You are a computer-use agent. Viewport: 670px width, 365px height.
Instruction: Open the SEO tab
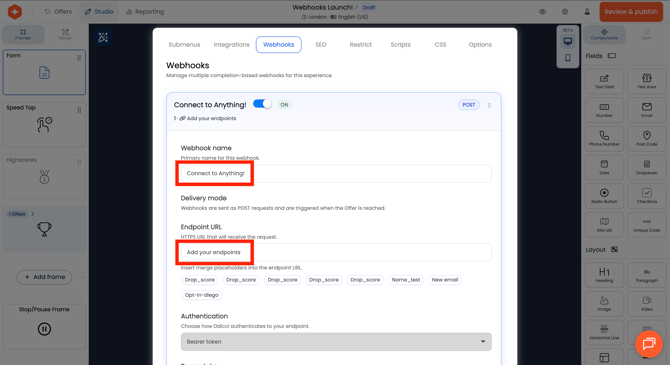321,44
